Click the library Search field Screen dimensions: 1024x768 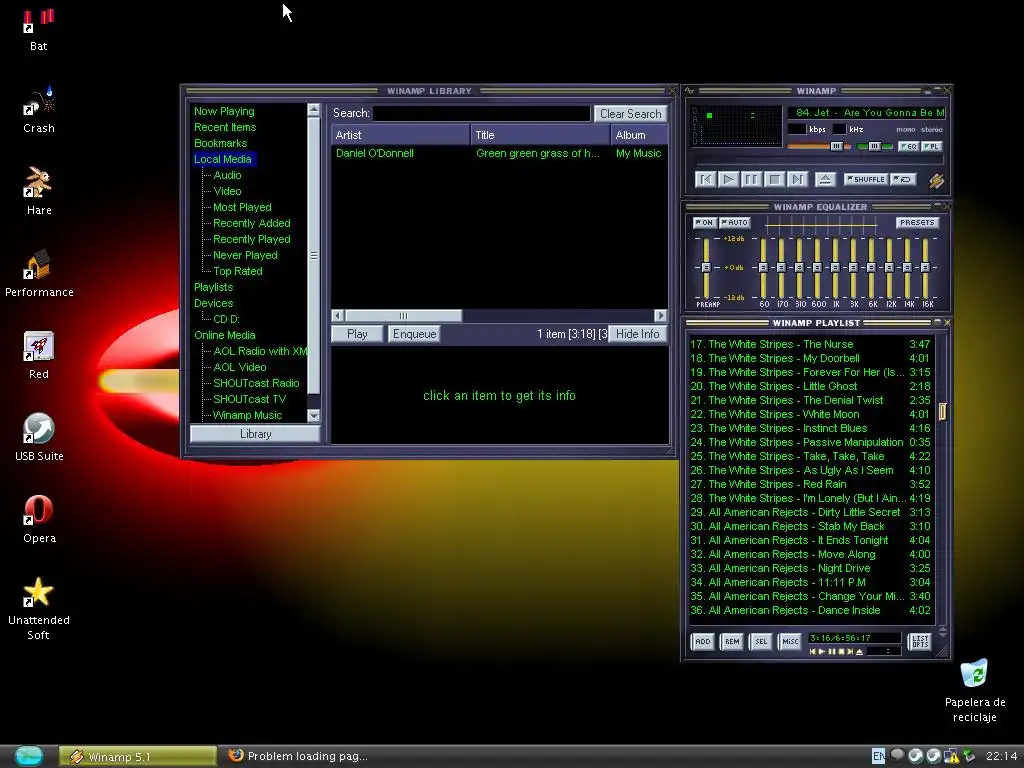[x=481, y=113]
